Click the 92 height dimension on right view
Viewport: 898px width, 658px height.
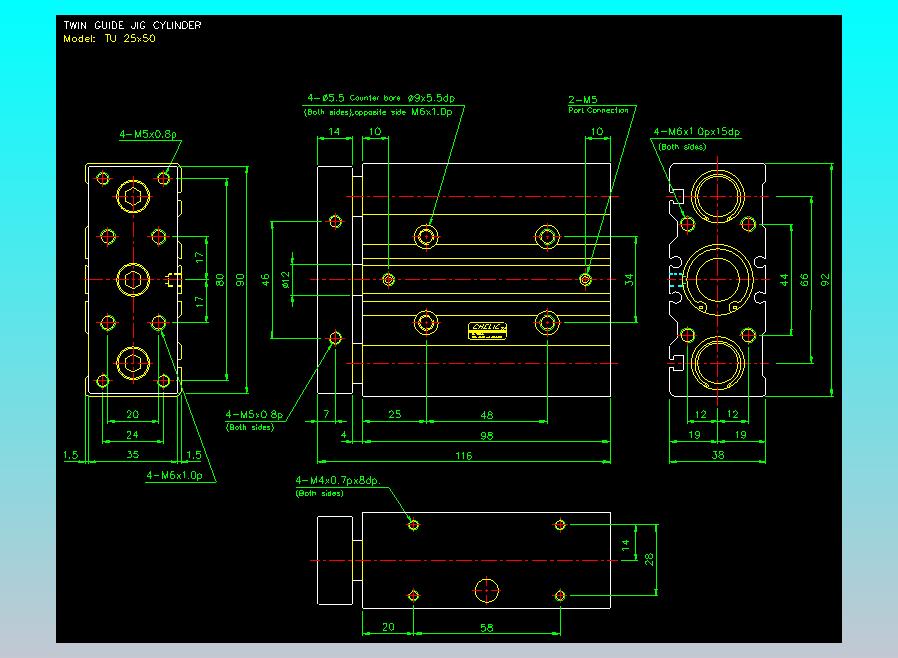[x=825, y=281]
